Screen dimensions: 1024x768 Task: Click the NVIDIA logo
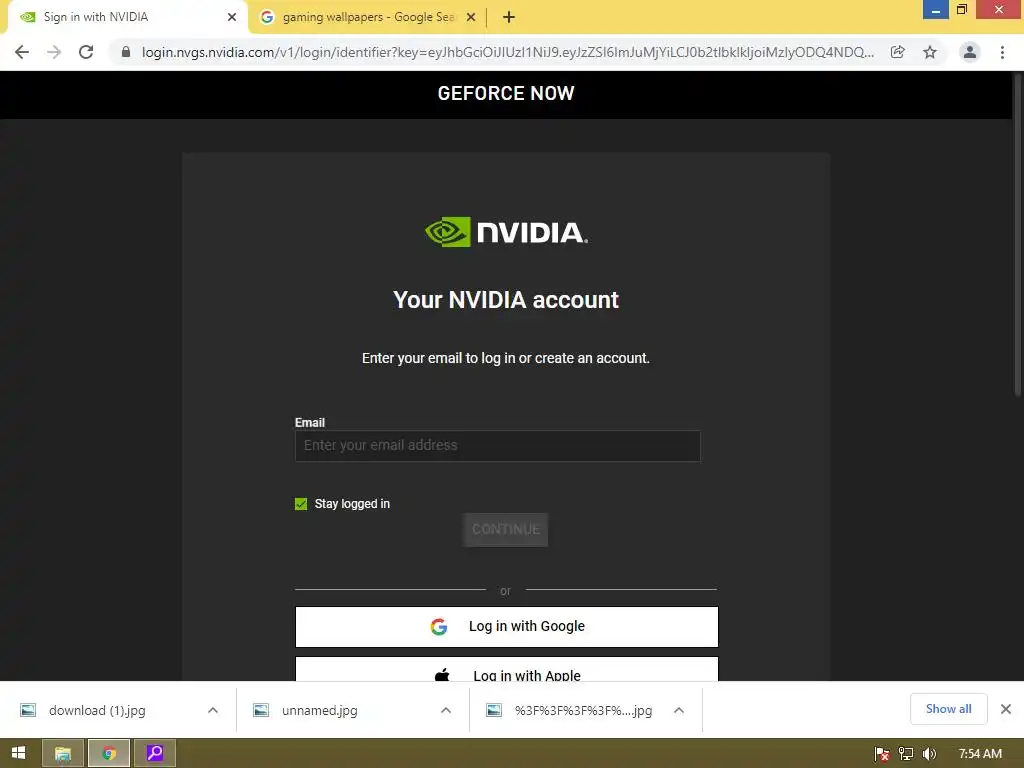pos(506,232)
